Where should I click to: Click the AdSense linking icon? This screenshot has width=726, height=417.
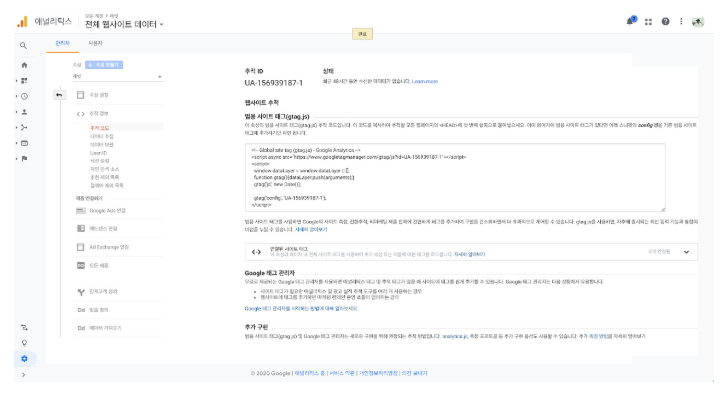pyautogui.click(x=81, y=229)
